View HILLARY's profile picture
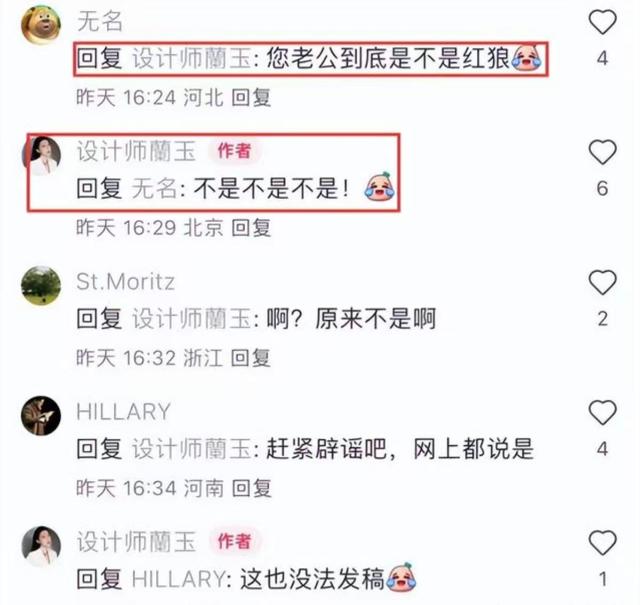This screenshot has width=640, height=605. coord(41,416)
